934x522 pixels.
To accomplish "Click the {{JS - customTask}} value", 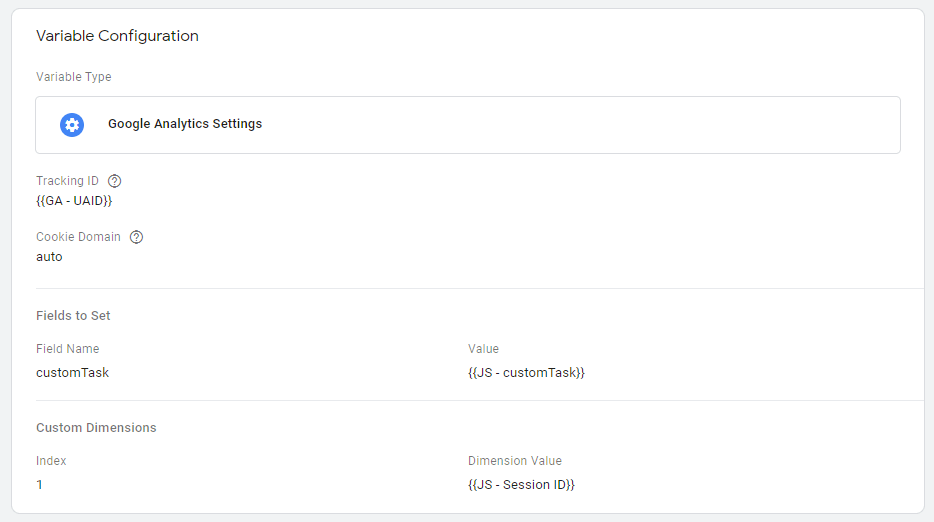I will [x=527, y=372].
